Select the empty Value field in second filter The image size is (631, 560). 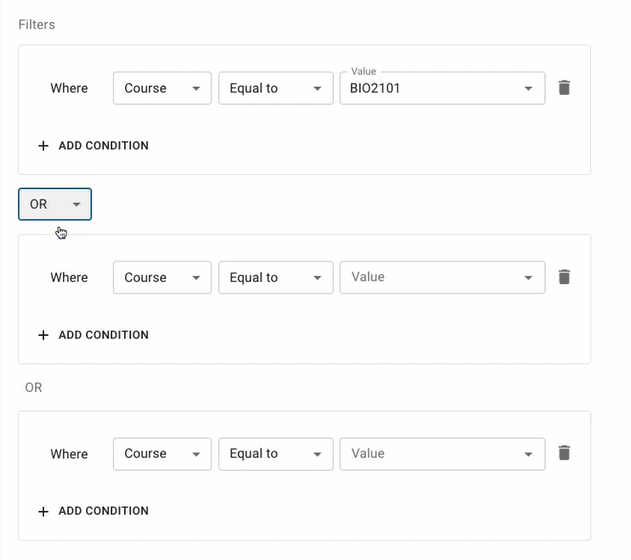tap(442, 278)
